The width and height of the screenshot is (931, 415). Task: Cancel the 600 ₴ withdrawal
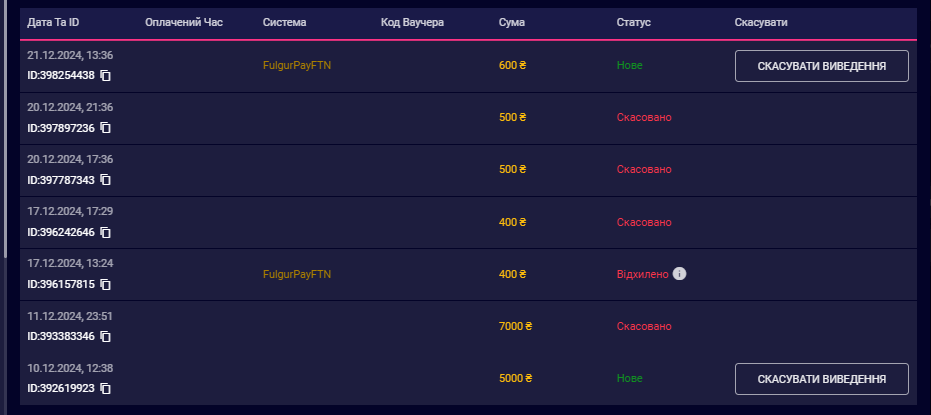821,66
